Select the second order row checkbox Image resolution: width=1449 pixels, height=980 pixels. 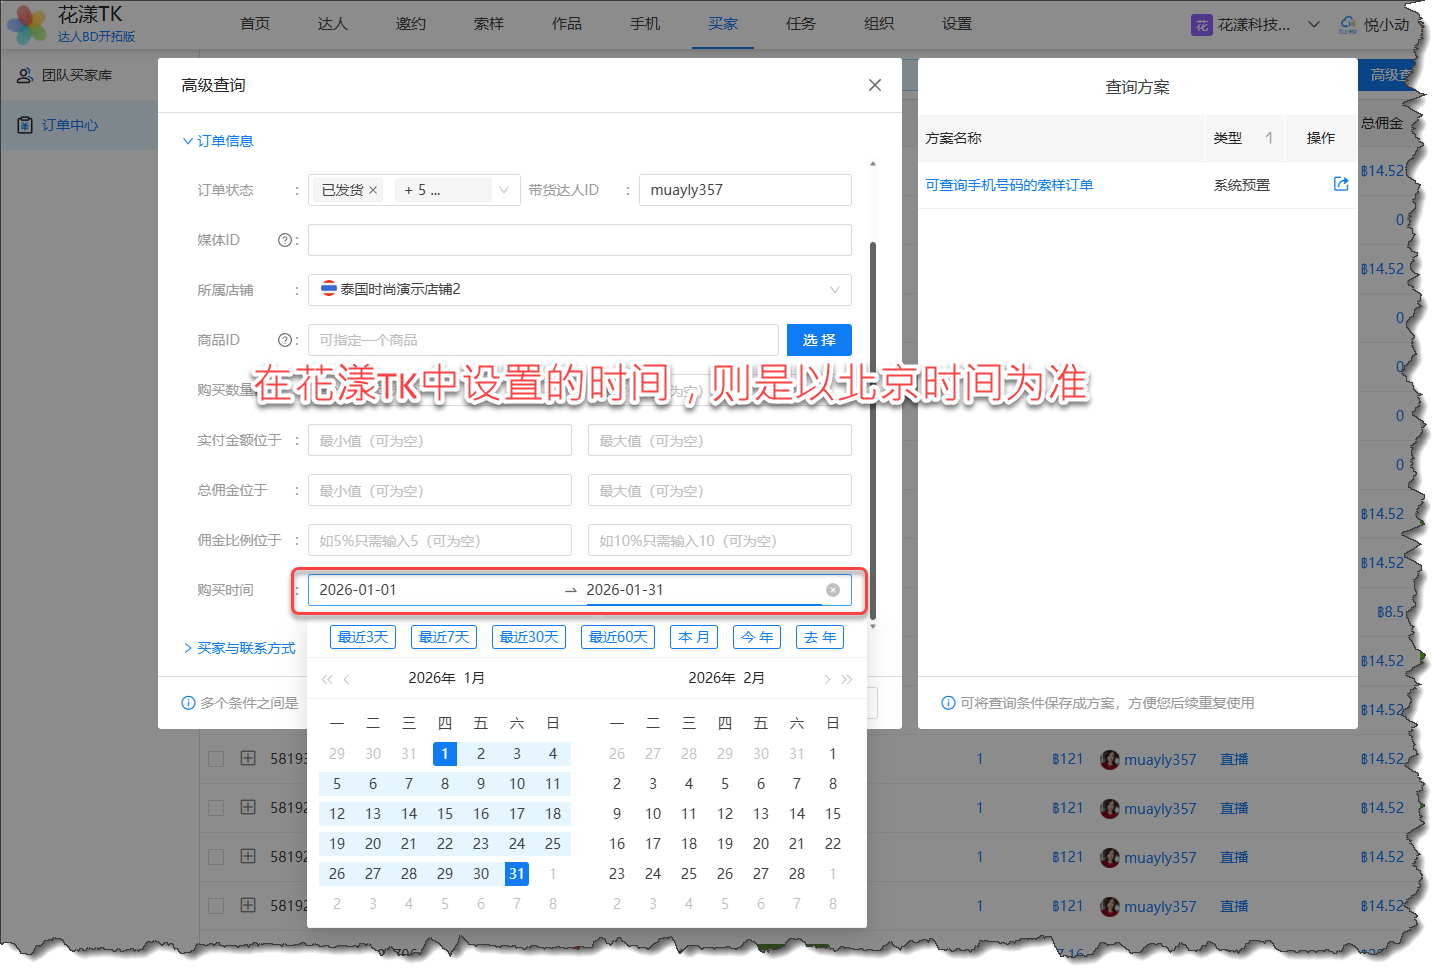216,808
